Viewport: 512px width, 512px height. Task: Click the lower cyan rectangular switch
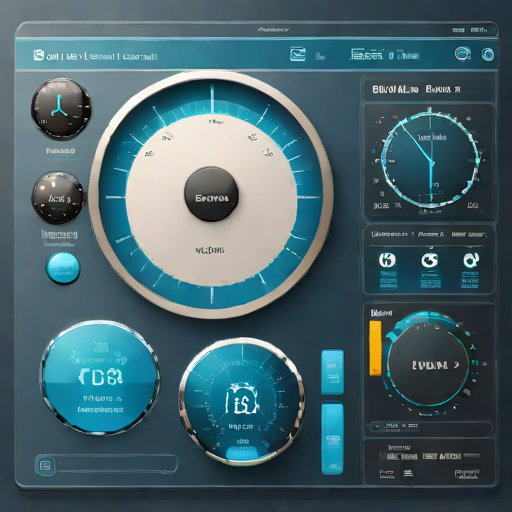pos(332,439)
